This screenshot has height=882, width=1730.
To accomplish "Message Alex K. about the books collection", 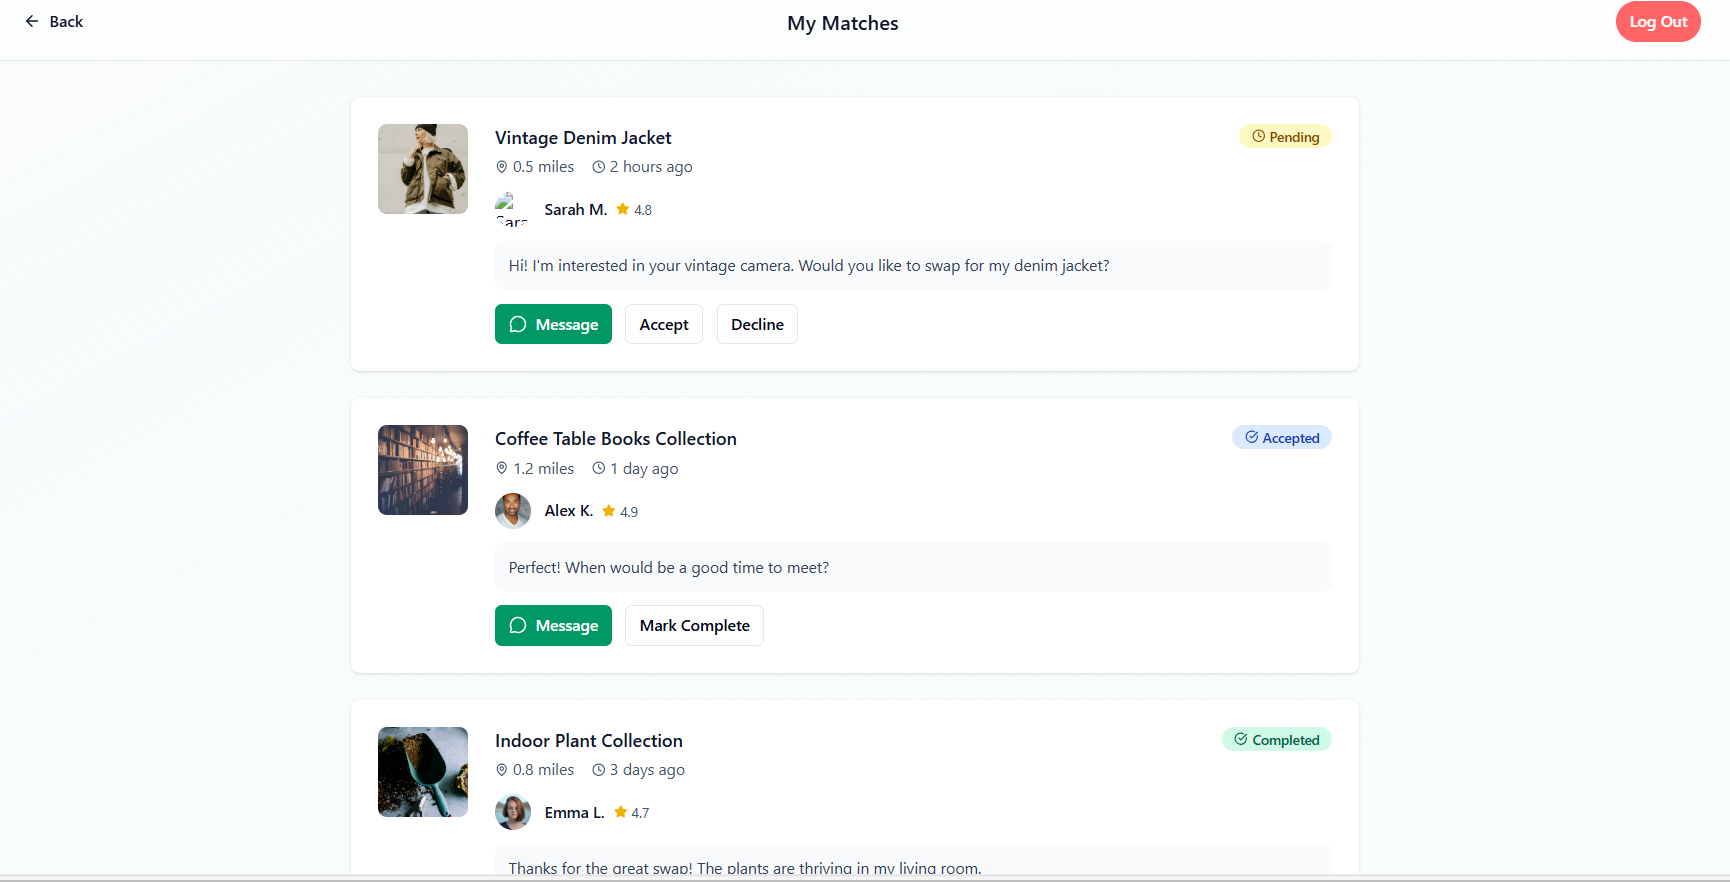I will pyautogui.click(x=553, y=626).
